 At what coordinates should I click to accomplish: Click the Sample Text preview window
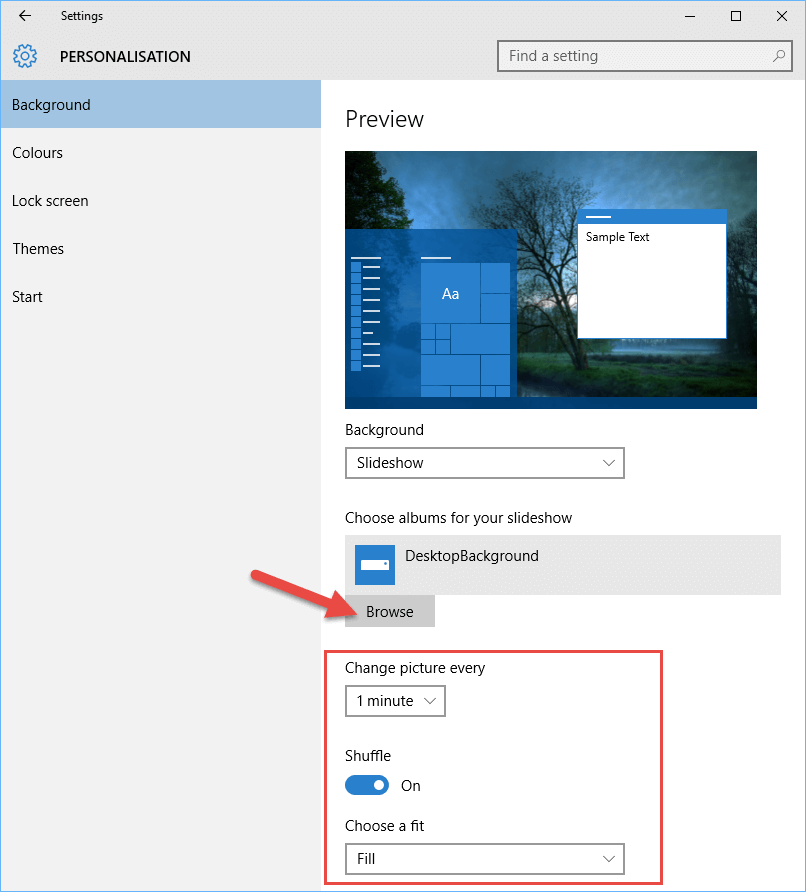point(652,274)
